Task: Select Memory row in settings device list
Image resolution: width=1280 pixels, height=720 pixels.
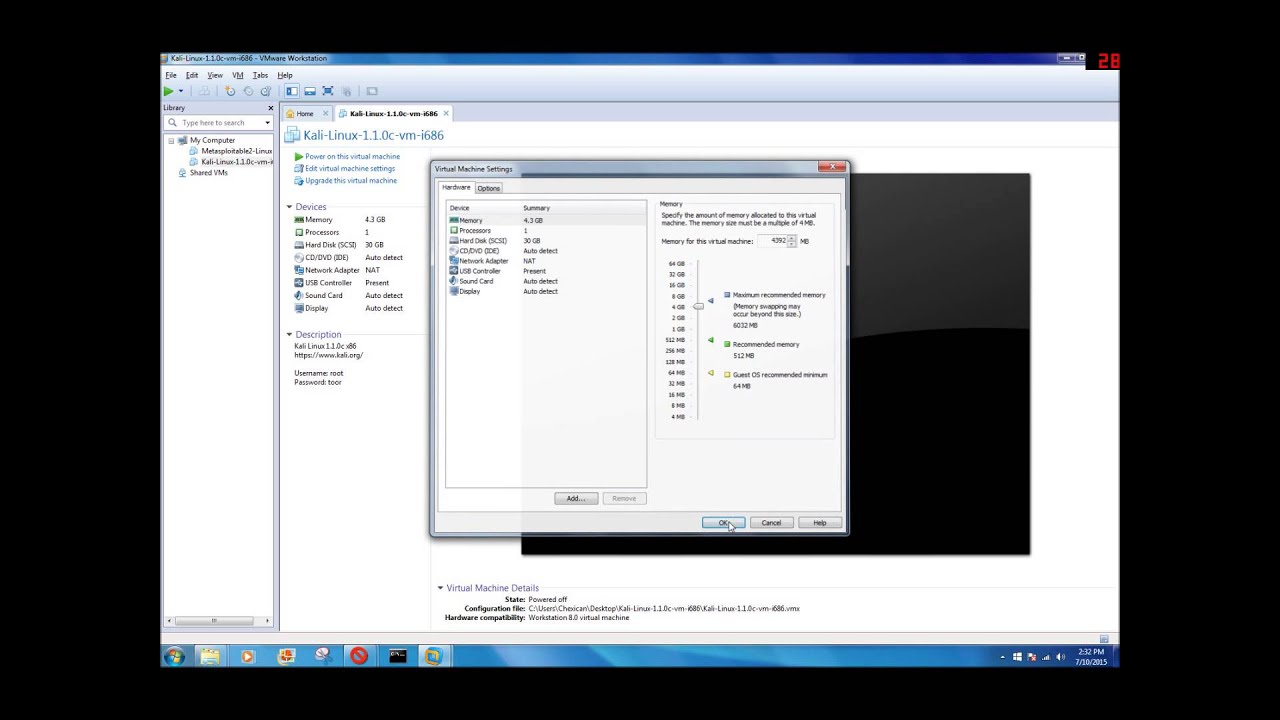Action: click(x=546, y=220)
